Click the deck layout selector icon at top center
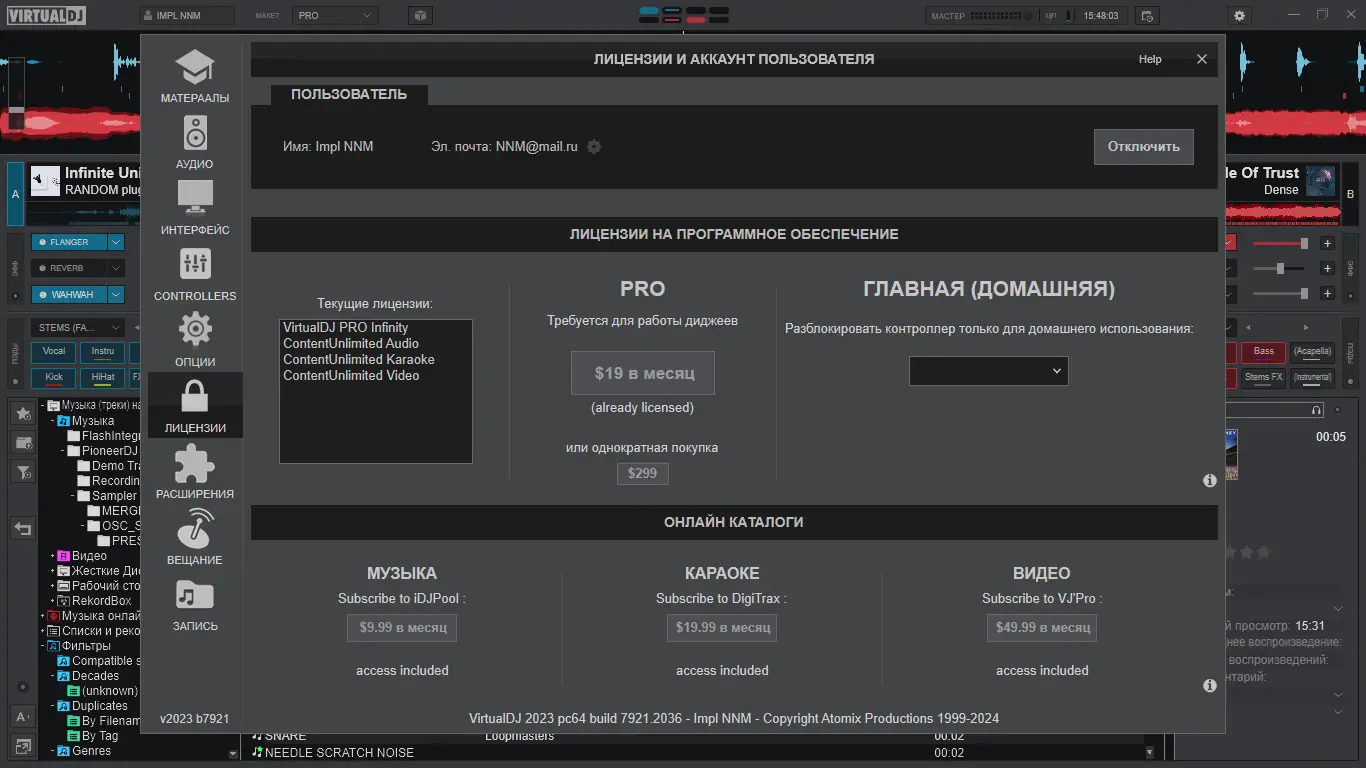Image resolution: width=1366 pixels, height=768 pixels. point(683,15)
